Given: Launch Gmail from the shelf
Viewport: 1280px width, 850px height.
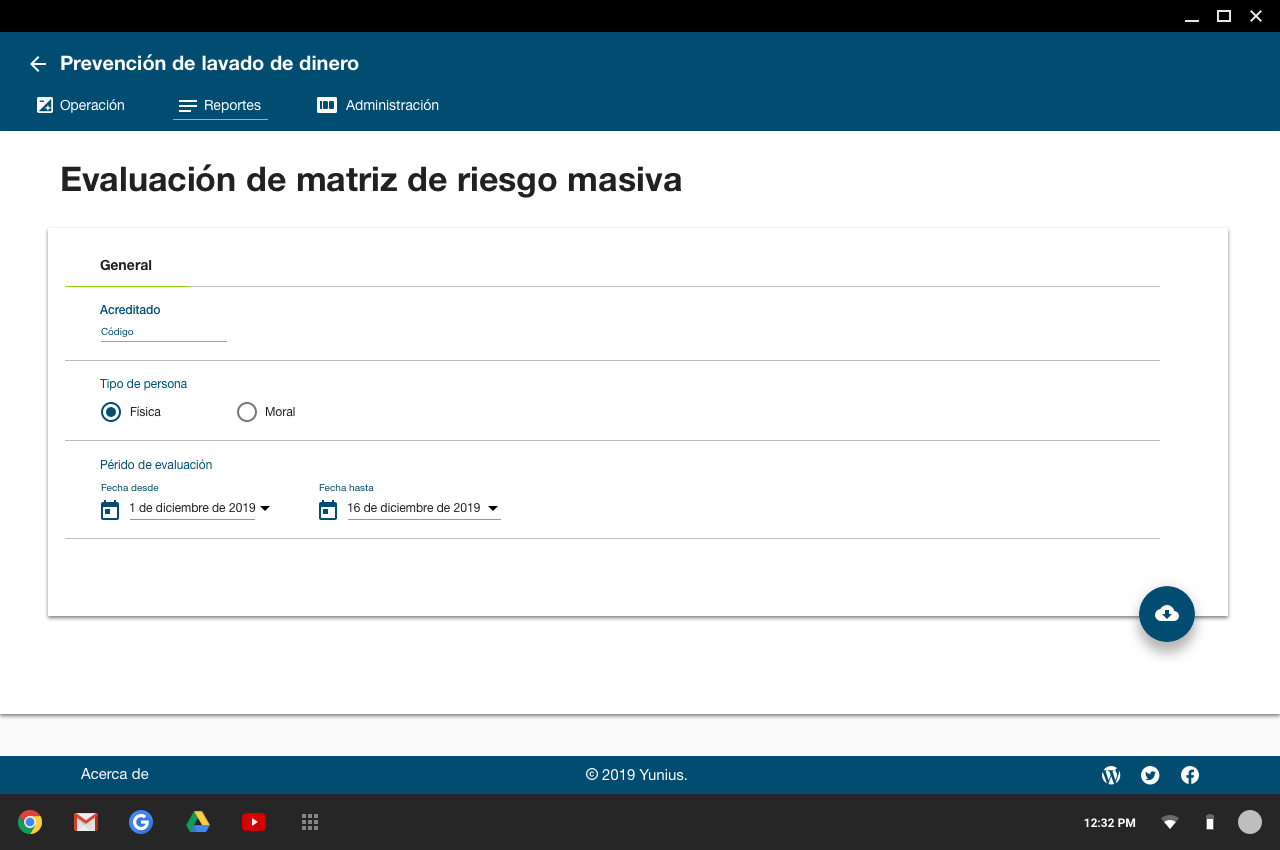Looking at the screenshot, I should coord(86,822).
